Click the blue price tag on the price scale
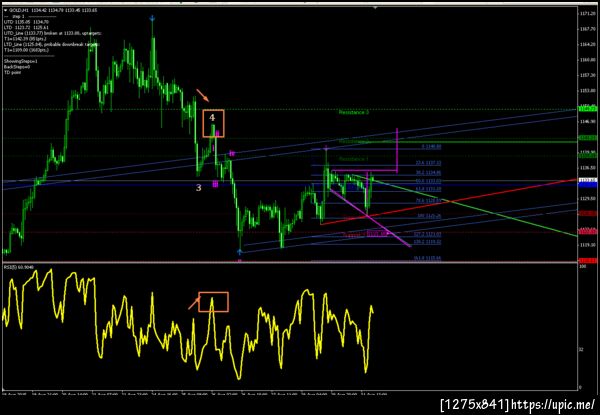The height and width of the screenshot is (415, 600). pyautogui.click(x=587, y=185)
